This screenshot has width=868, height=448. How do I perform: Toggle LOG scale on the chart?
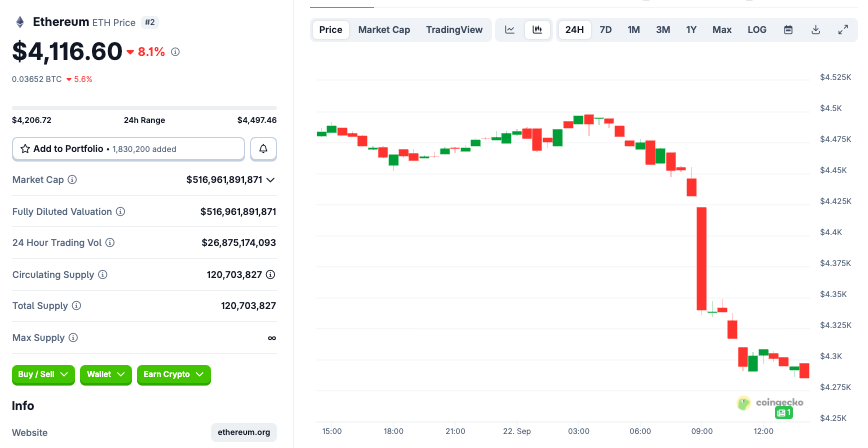(x=757, y=30)
